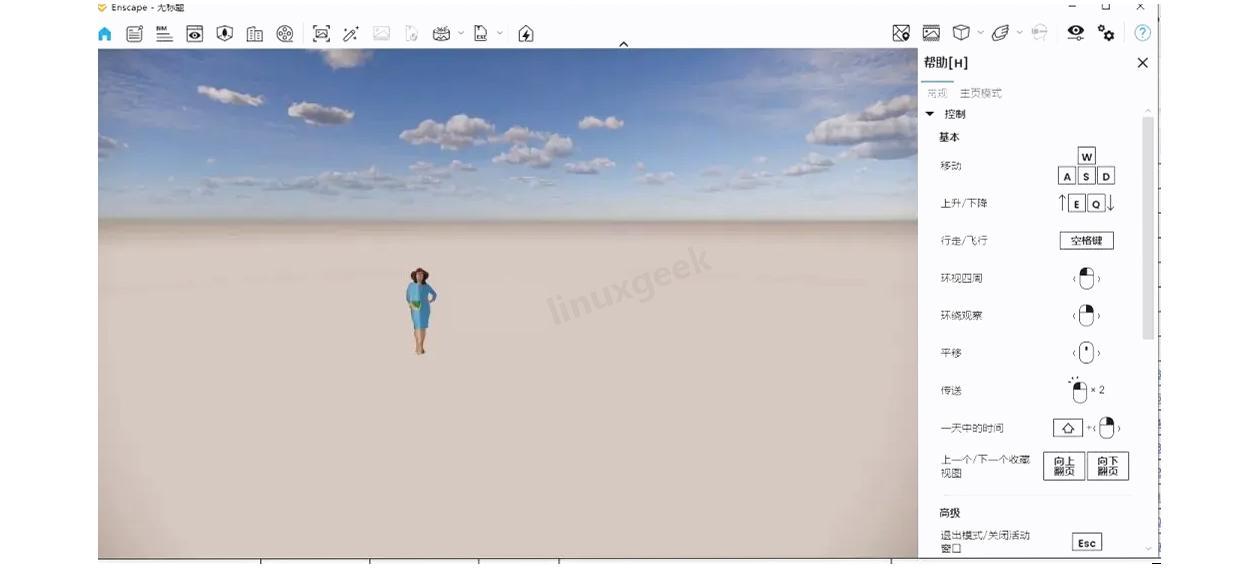
Task: Open the video editor film reel icon
Action: pos(285,34)
